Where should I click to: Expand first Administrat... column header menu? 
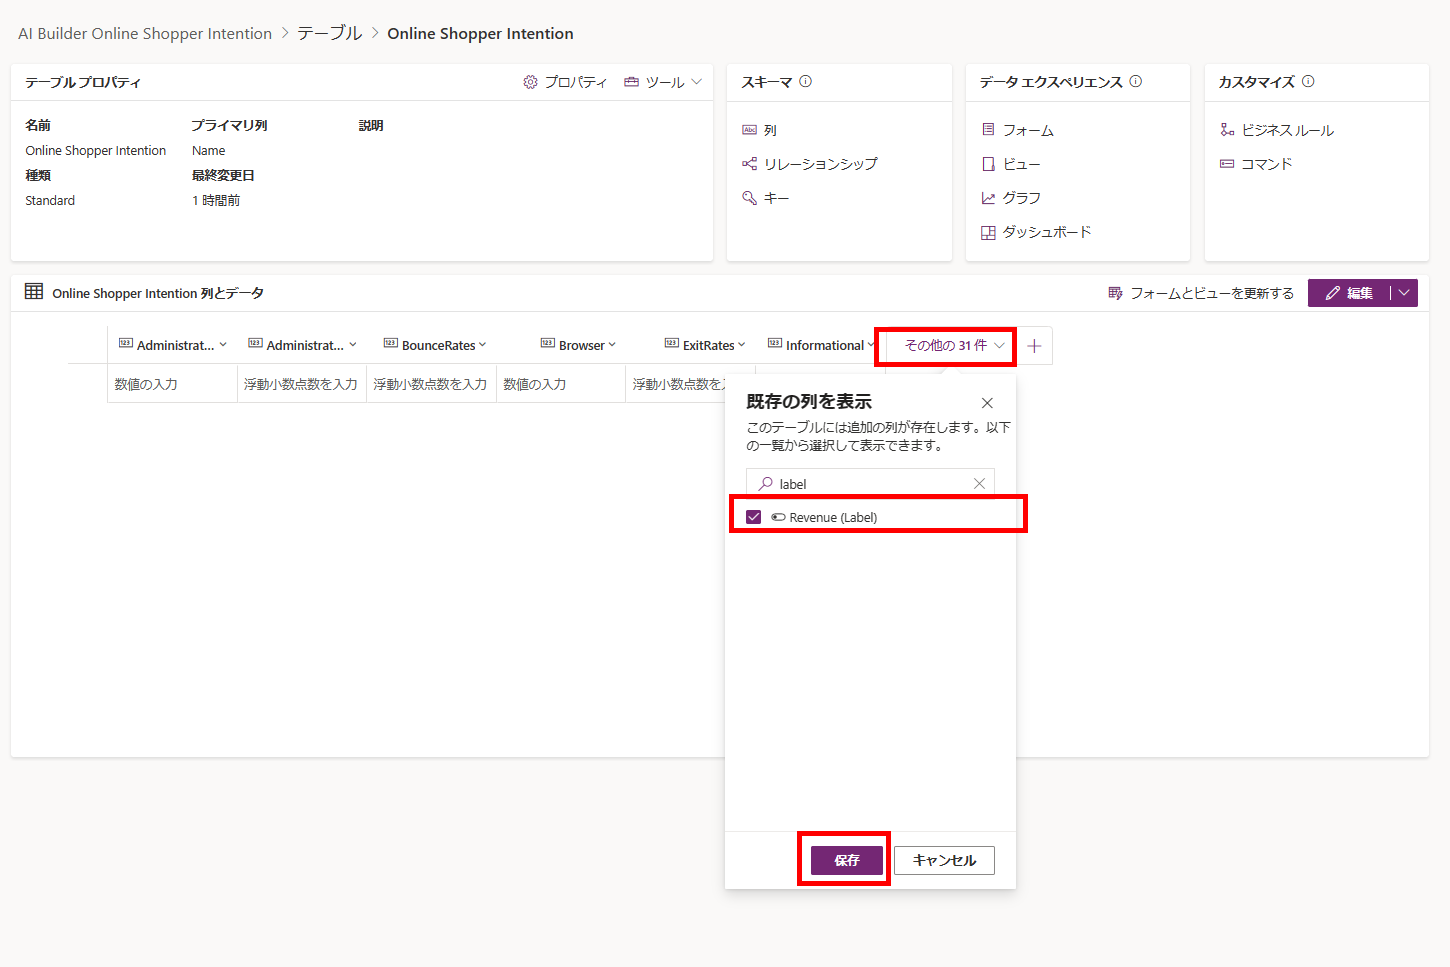(223, 345)
